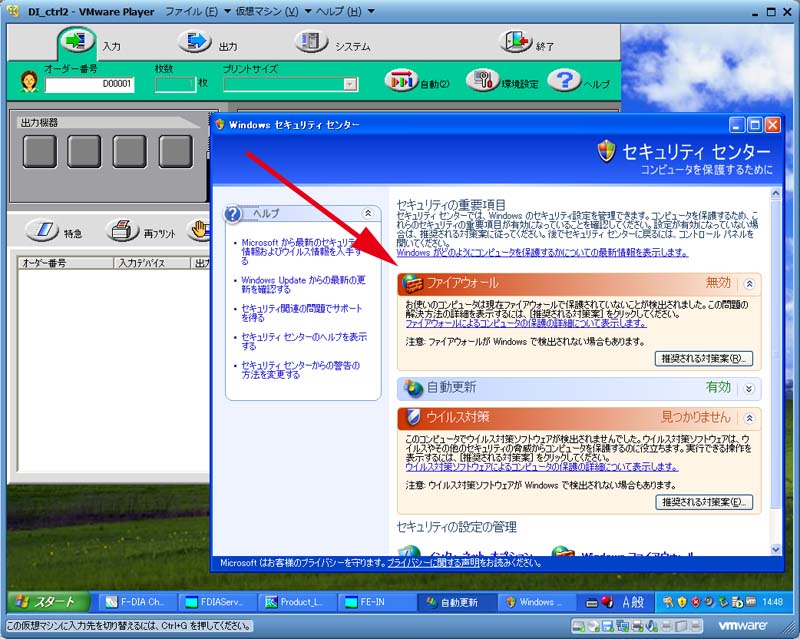800x639 pixels.
Task: Open the プリントサイズ dropdown arrow
Action: (350, 84)
